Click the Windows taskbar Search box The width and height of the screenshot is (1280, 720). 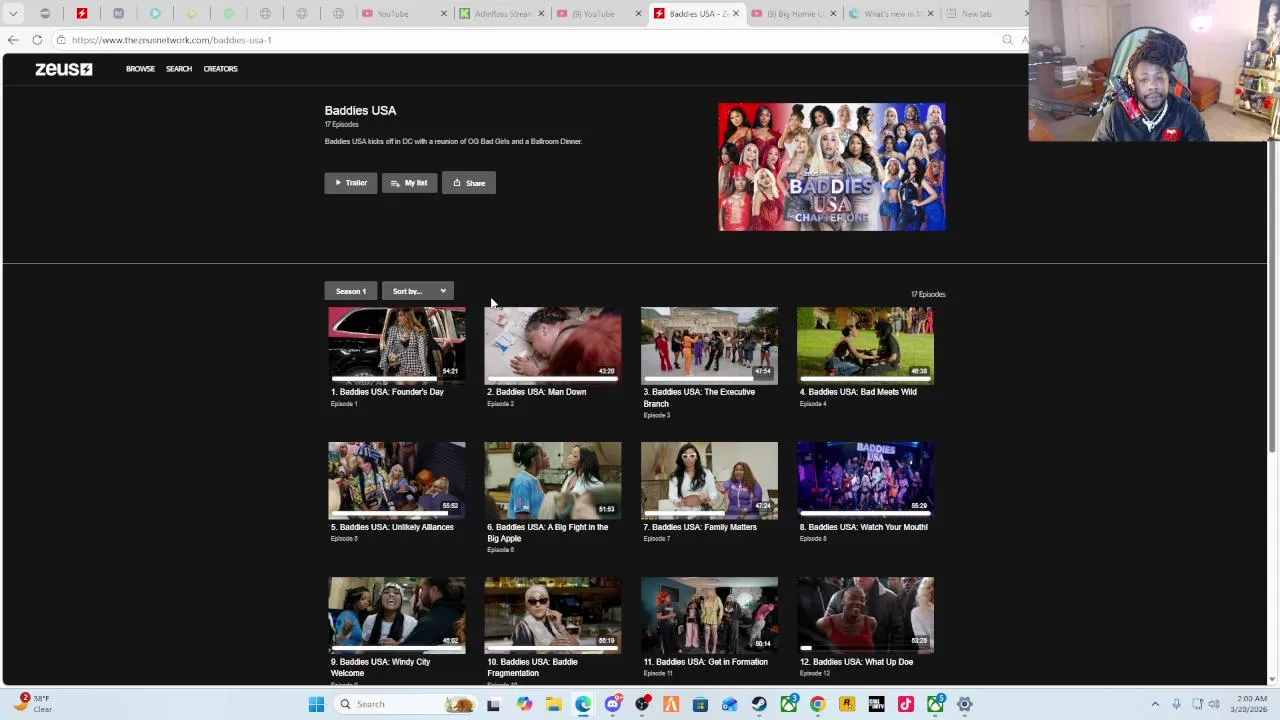[406, 704]
